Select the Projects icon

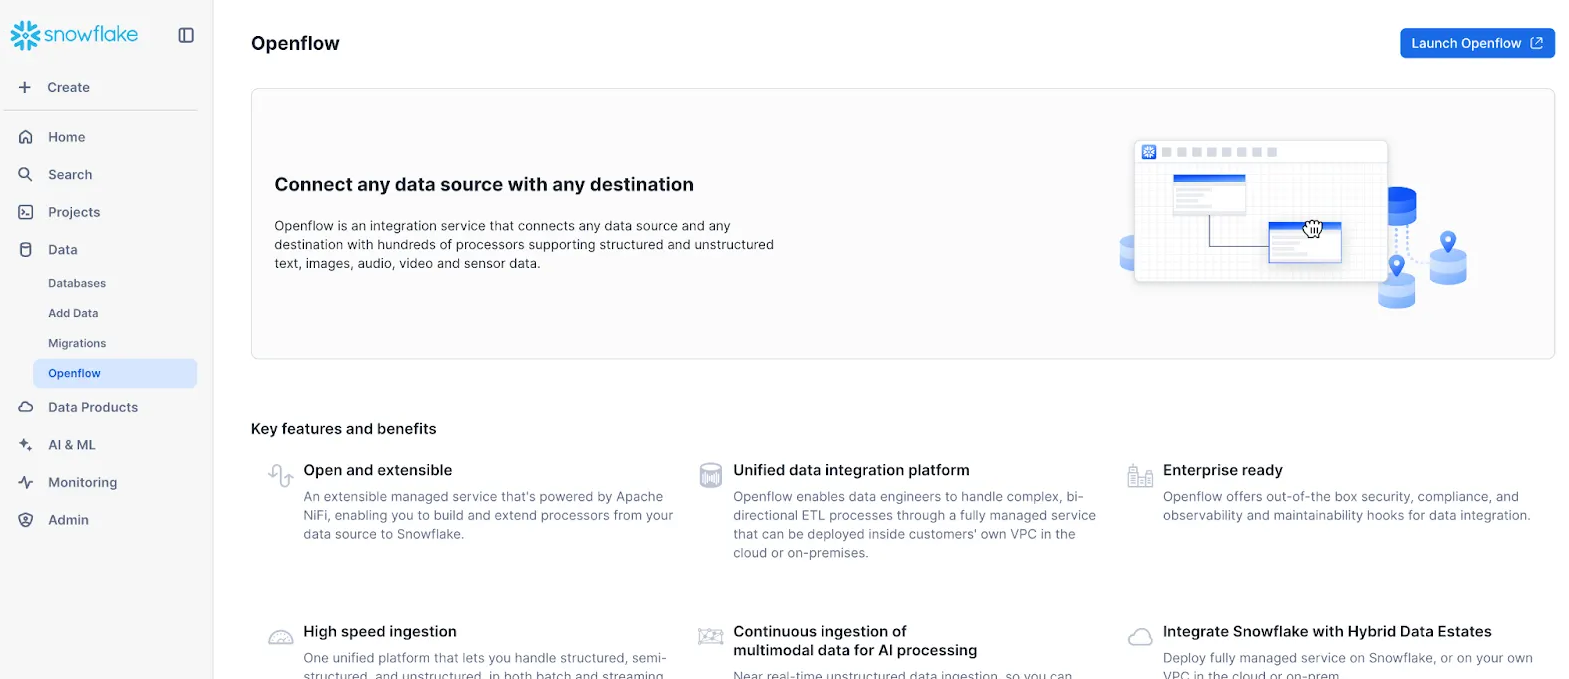(x=26, y=212)
